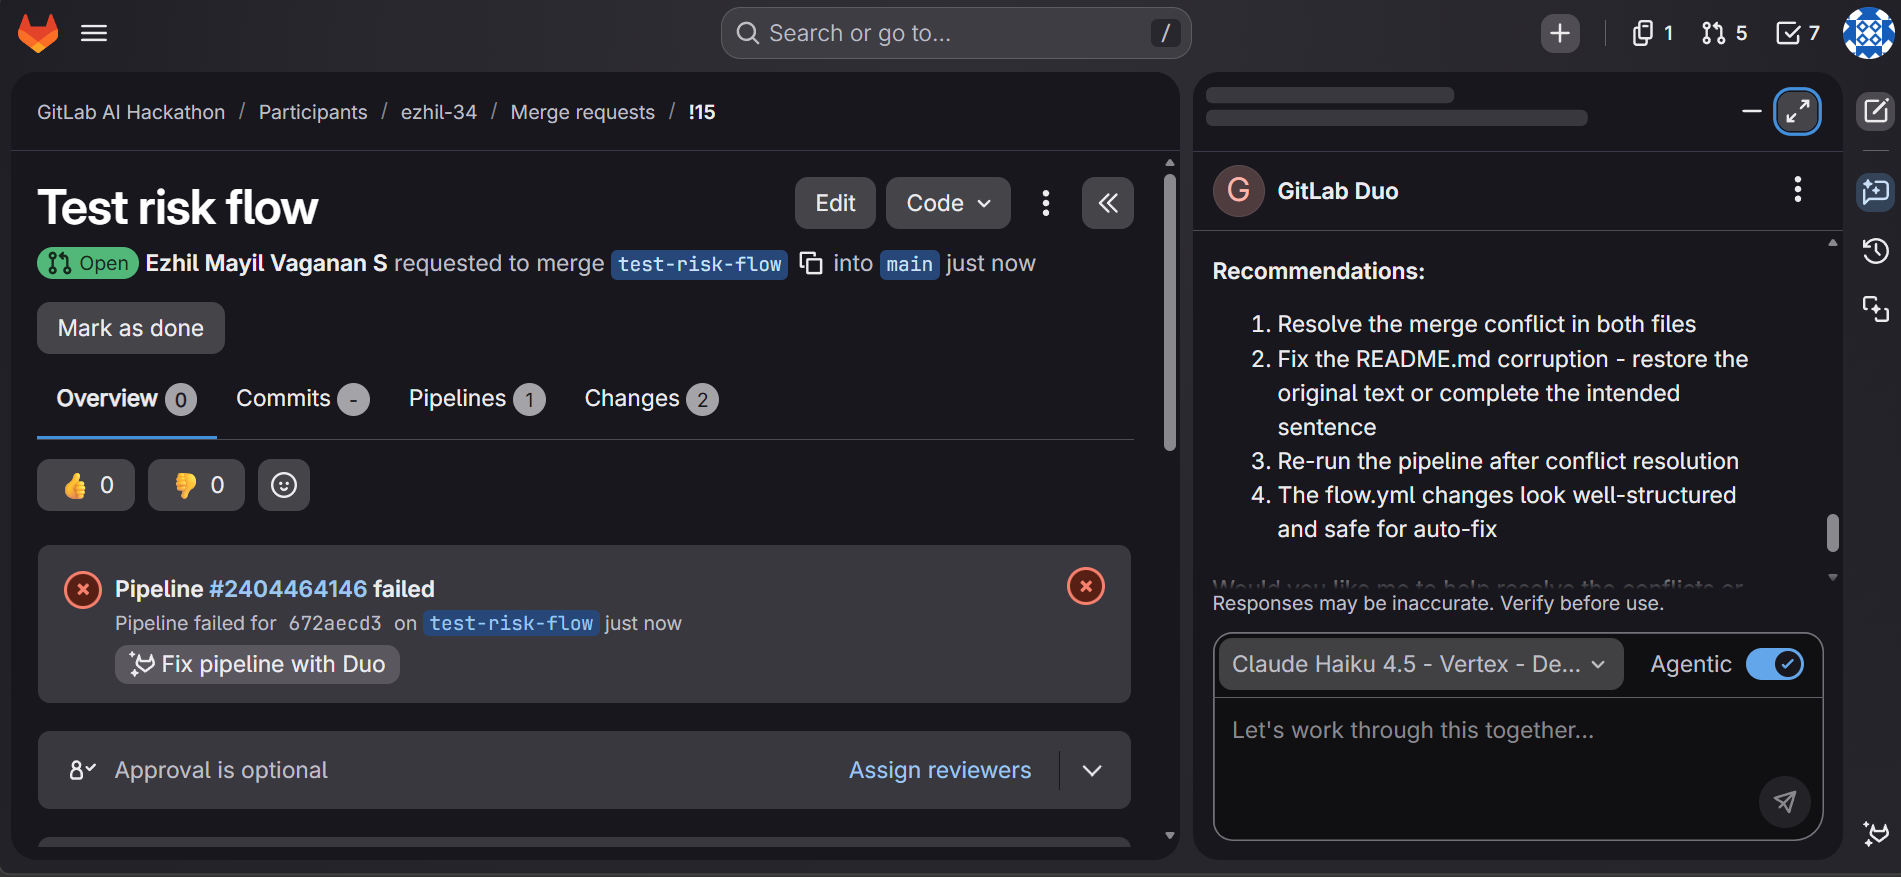Add thumbs down reaction
The image size is (1901, 877).
click(x=196, y=485)
